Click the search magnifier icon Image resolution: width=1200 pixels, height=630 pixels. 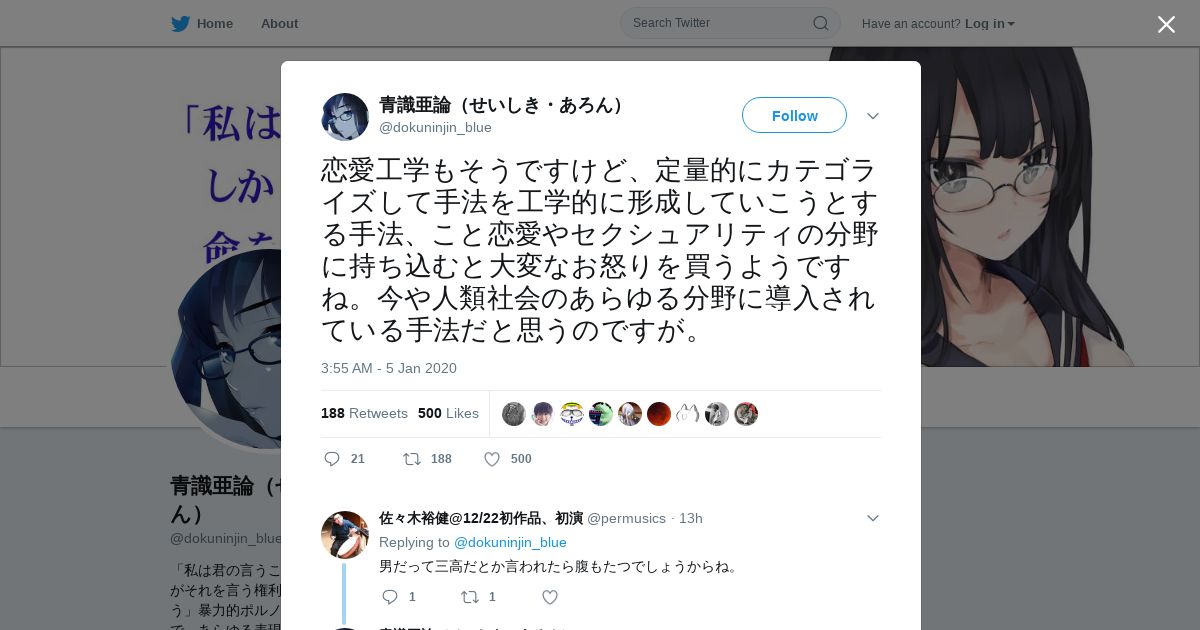pyautogui.click(x=820, y=23)
